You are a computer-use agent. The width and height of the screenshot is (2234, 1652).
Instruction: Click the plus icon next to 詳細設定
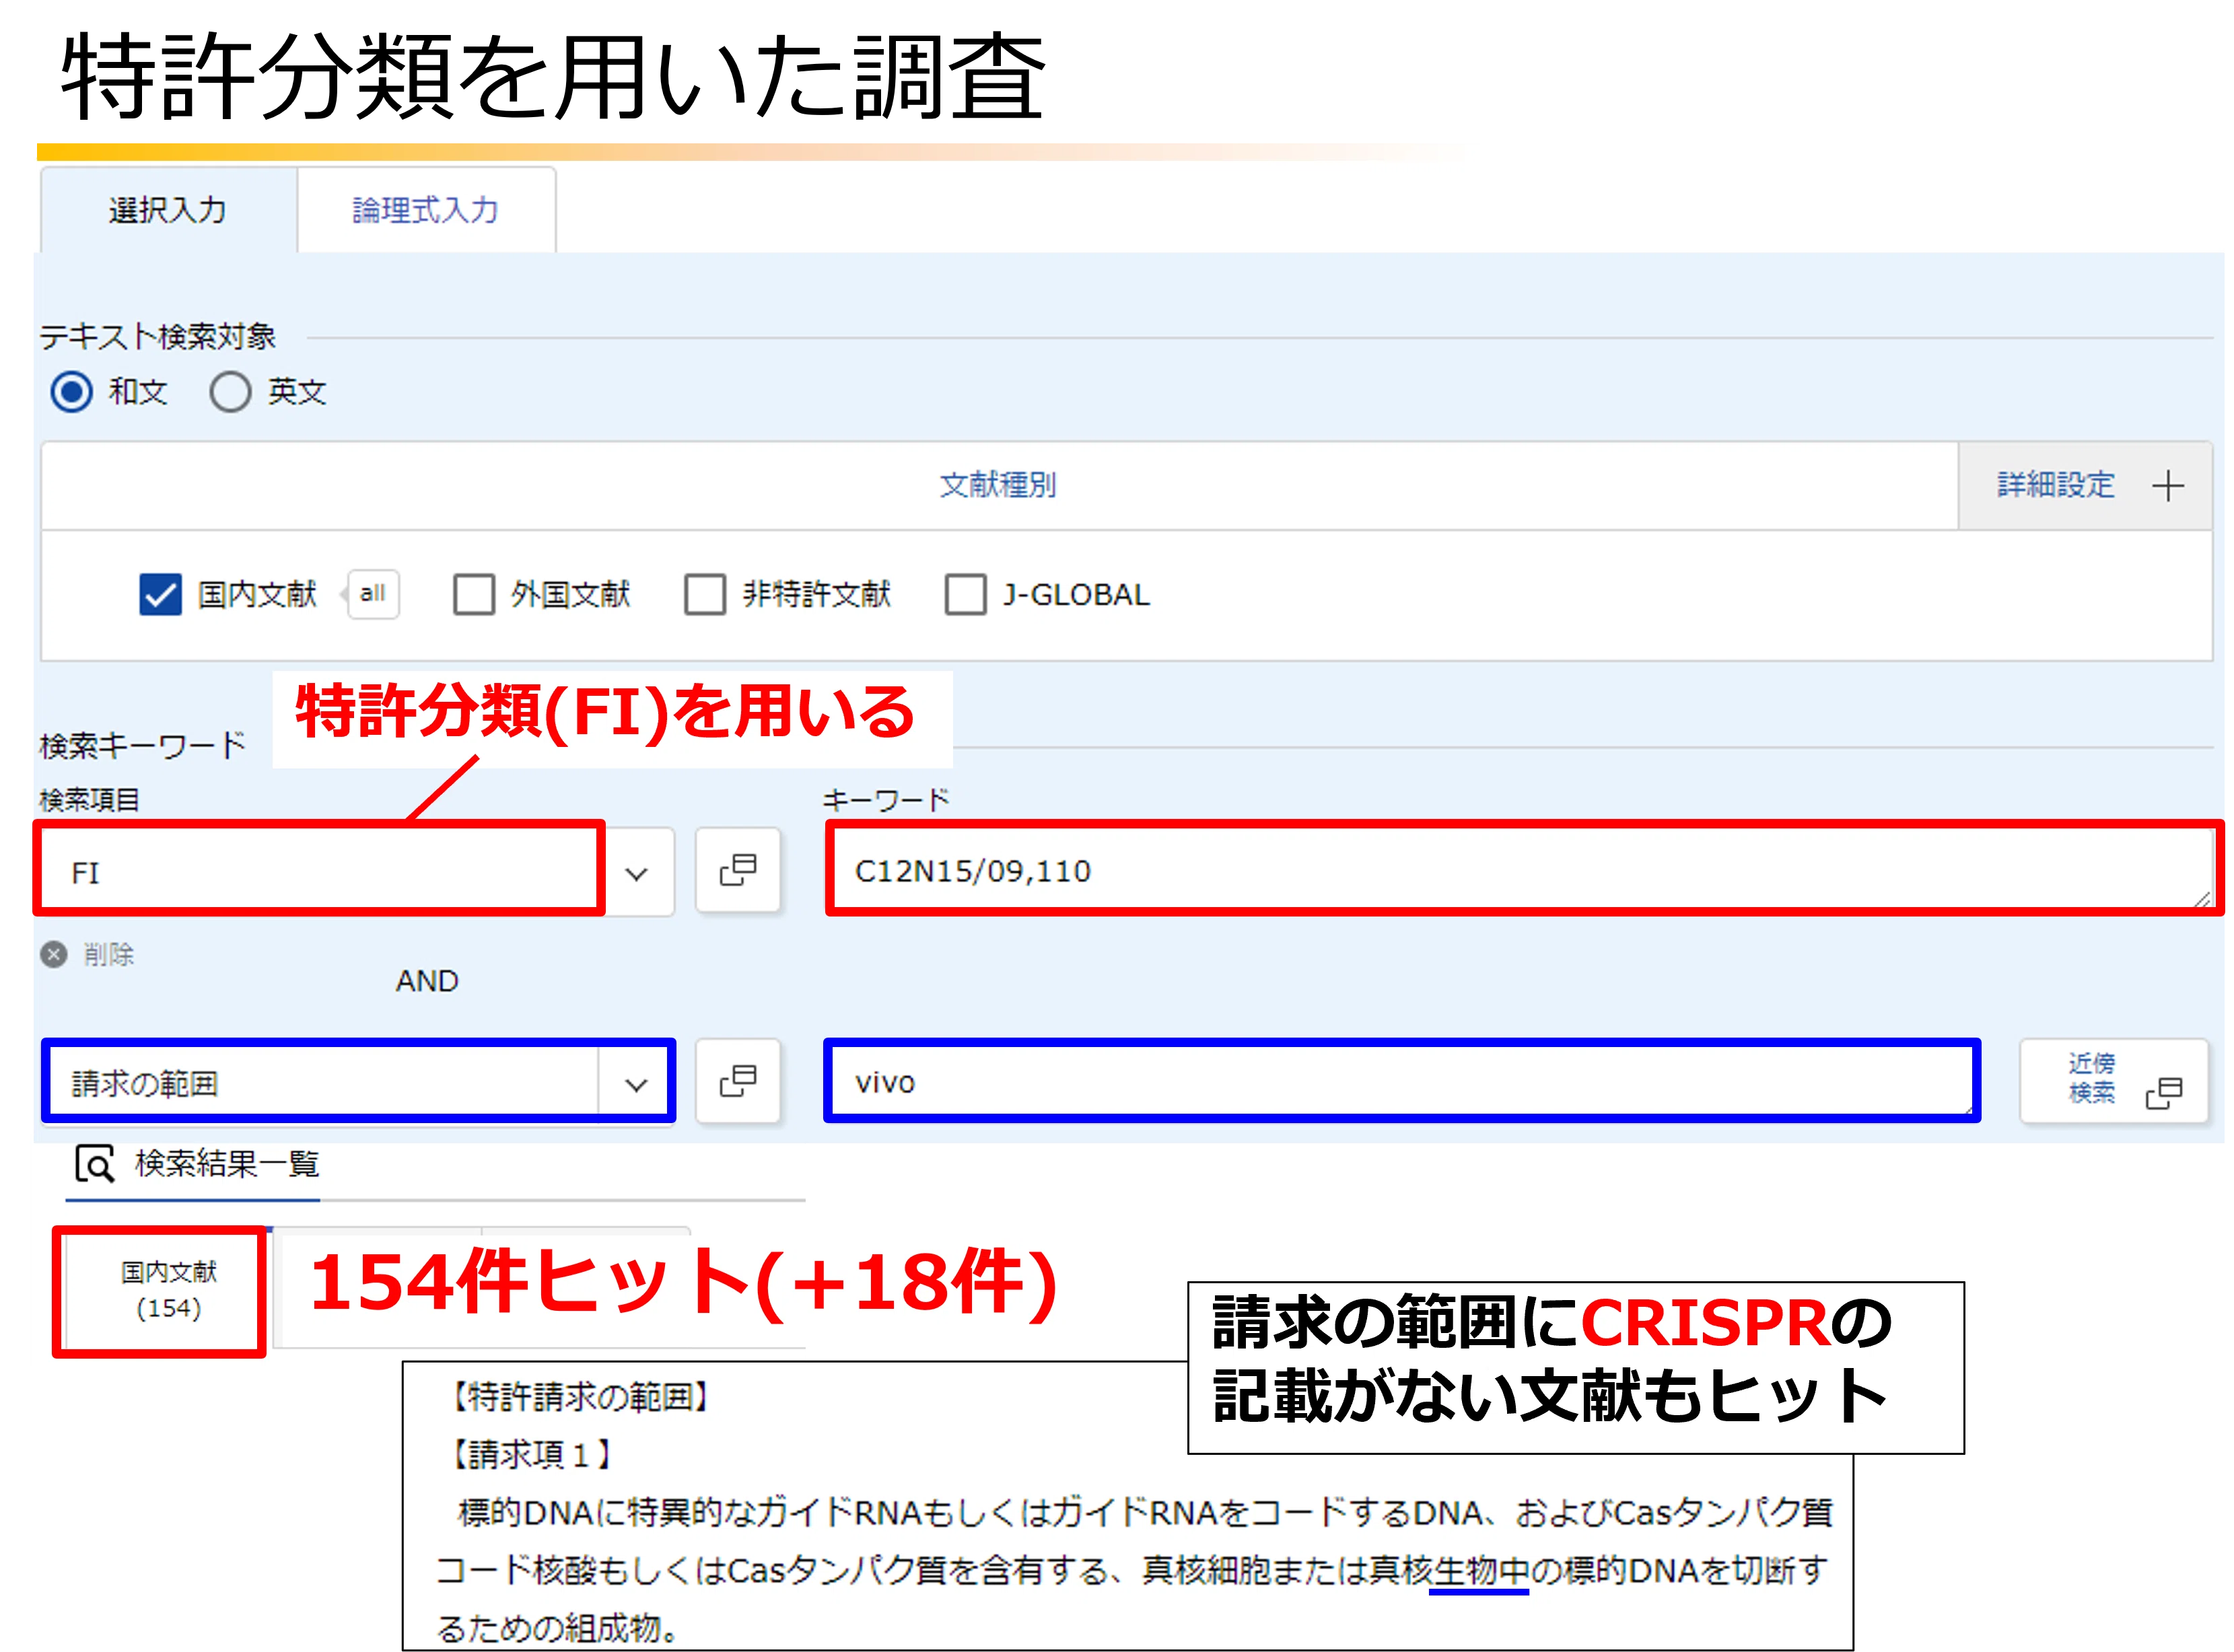pos(2168,486)
